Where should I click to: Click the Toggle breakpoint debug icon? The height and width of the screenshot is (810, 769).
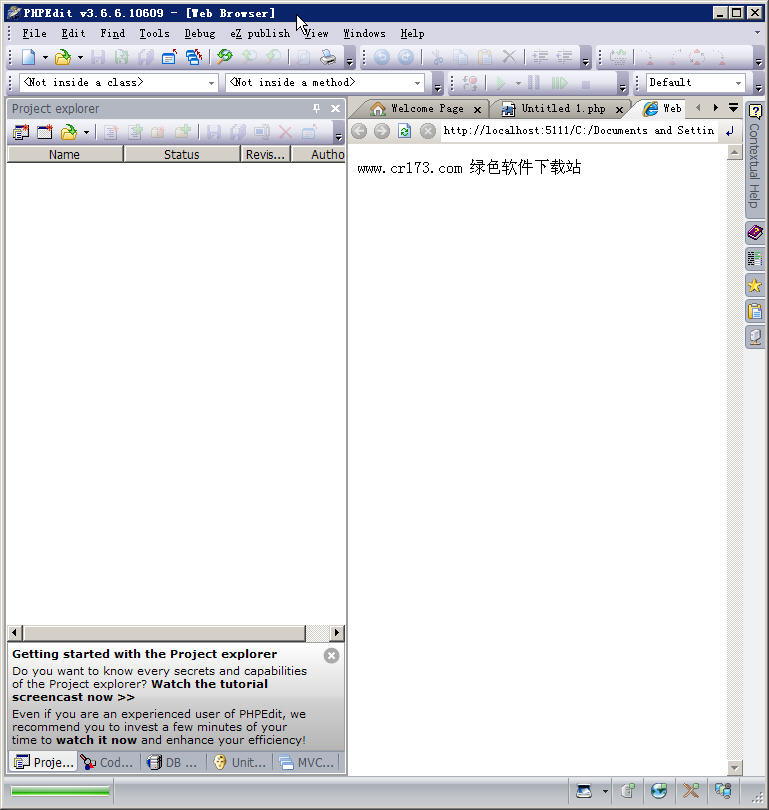coord(470,83)
